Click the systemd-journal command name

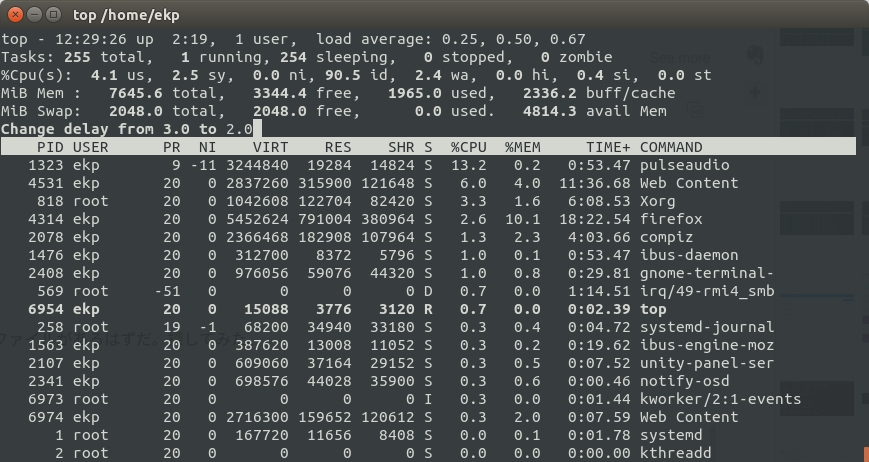point(707,327)
